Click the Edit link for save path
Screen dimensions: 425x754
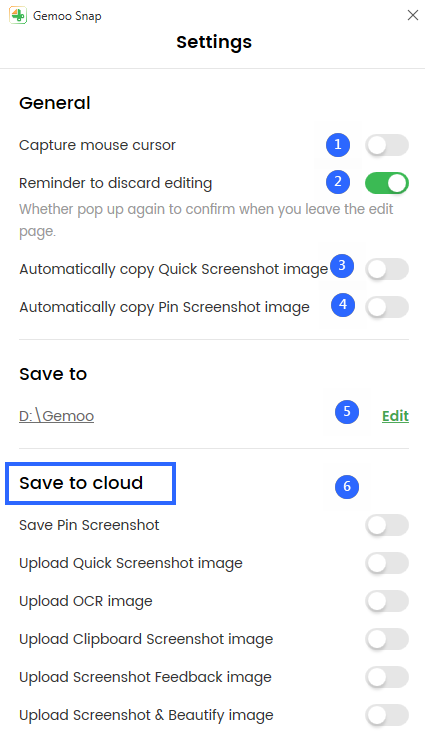(395, 416)
